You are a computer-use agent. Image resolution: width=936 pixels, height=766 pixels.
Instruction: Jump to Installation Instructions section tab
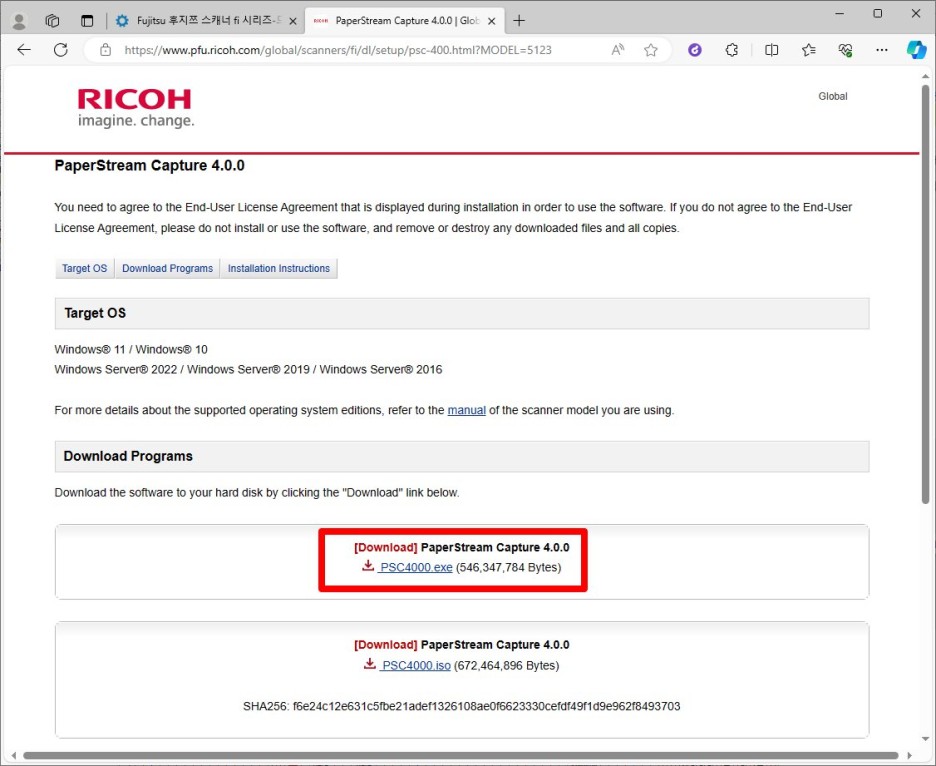point(279,269)
